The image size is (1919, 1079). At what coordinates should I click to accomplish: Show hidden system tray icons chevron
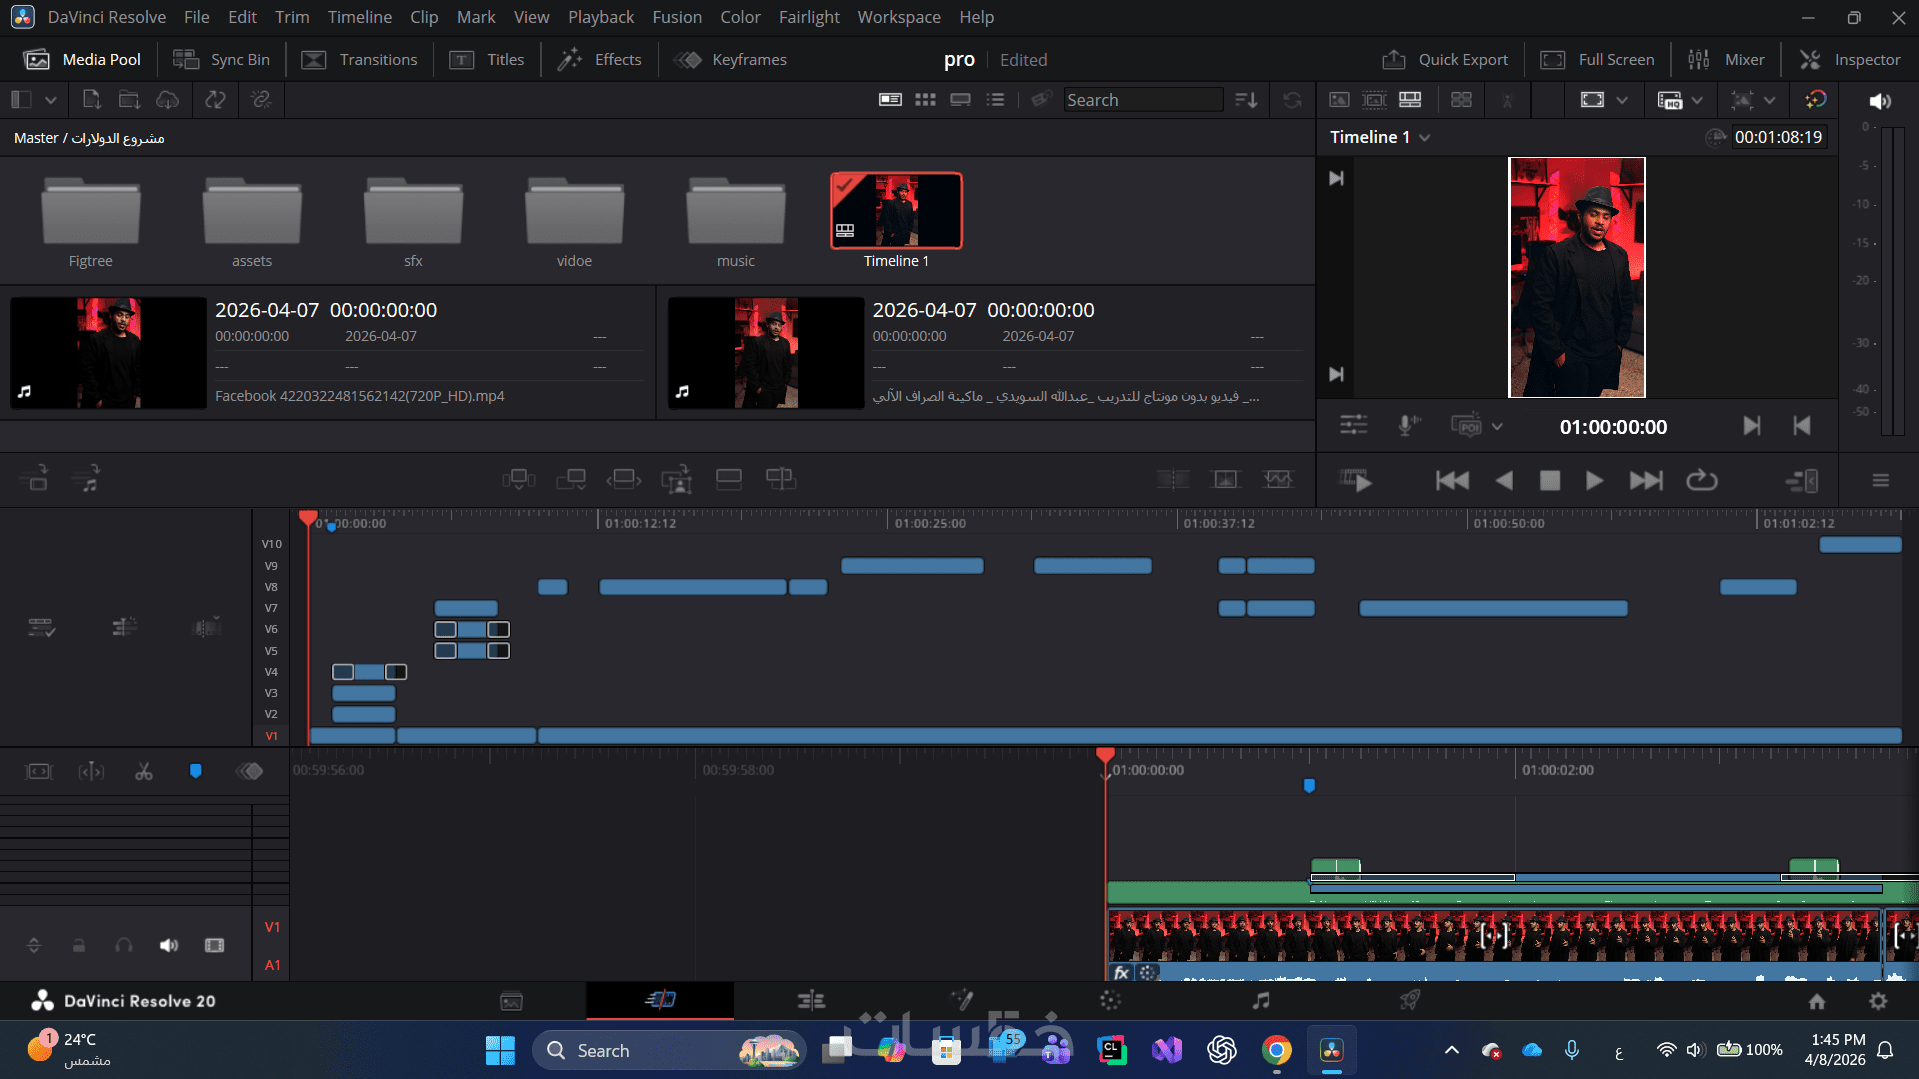pyautogui.click(x=1452, y=1050)
